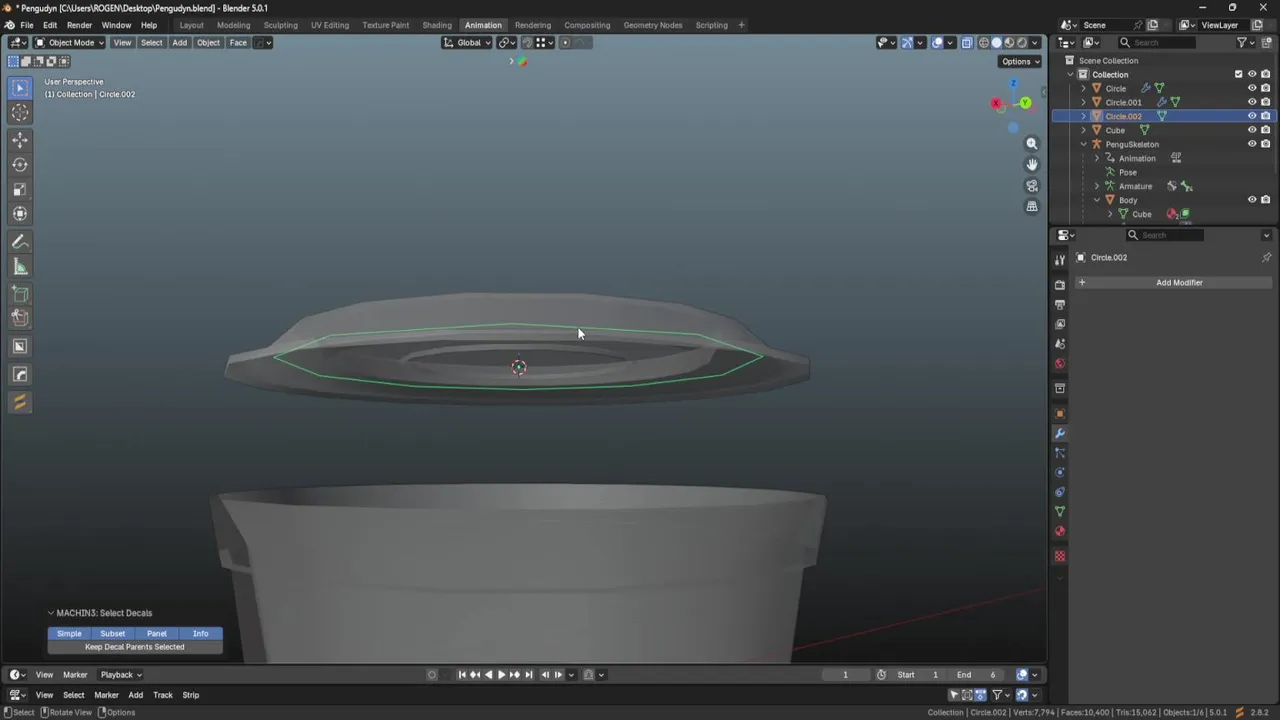This screenshot has height=720, width=1280.
Task: Switch to the Modeling workspace tab
Action: (x=234, y=25)
